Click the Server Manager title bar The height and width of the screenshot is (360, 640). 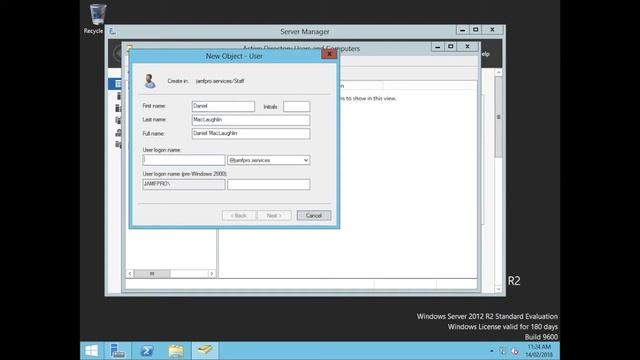click(x=304, y=31)
